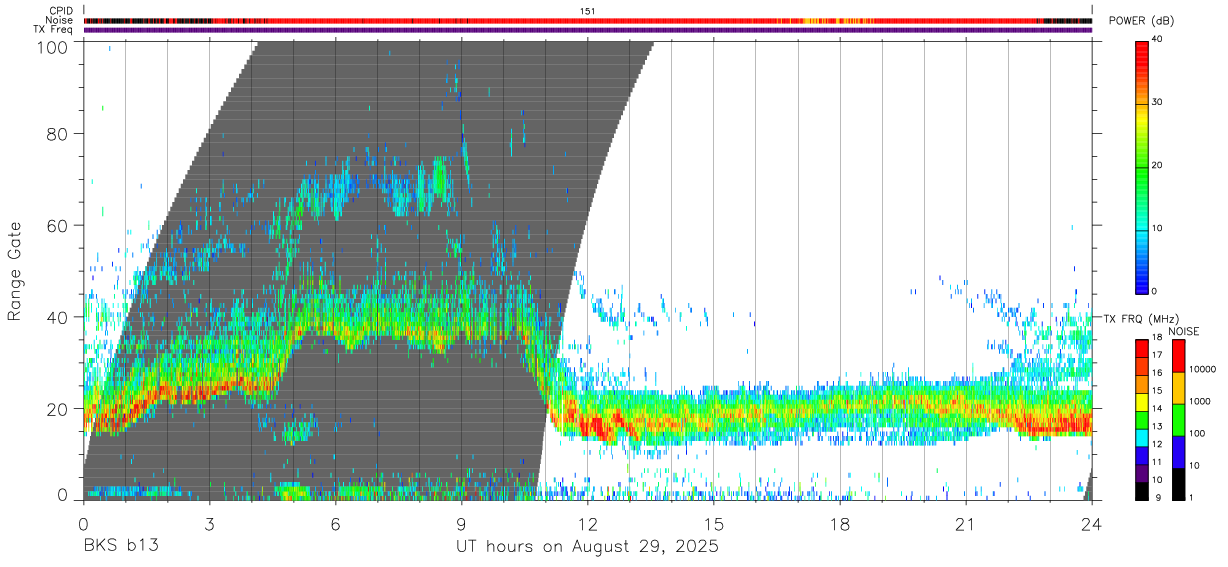Click the Noise row label at top left

tap(60, 20)
